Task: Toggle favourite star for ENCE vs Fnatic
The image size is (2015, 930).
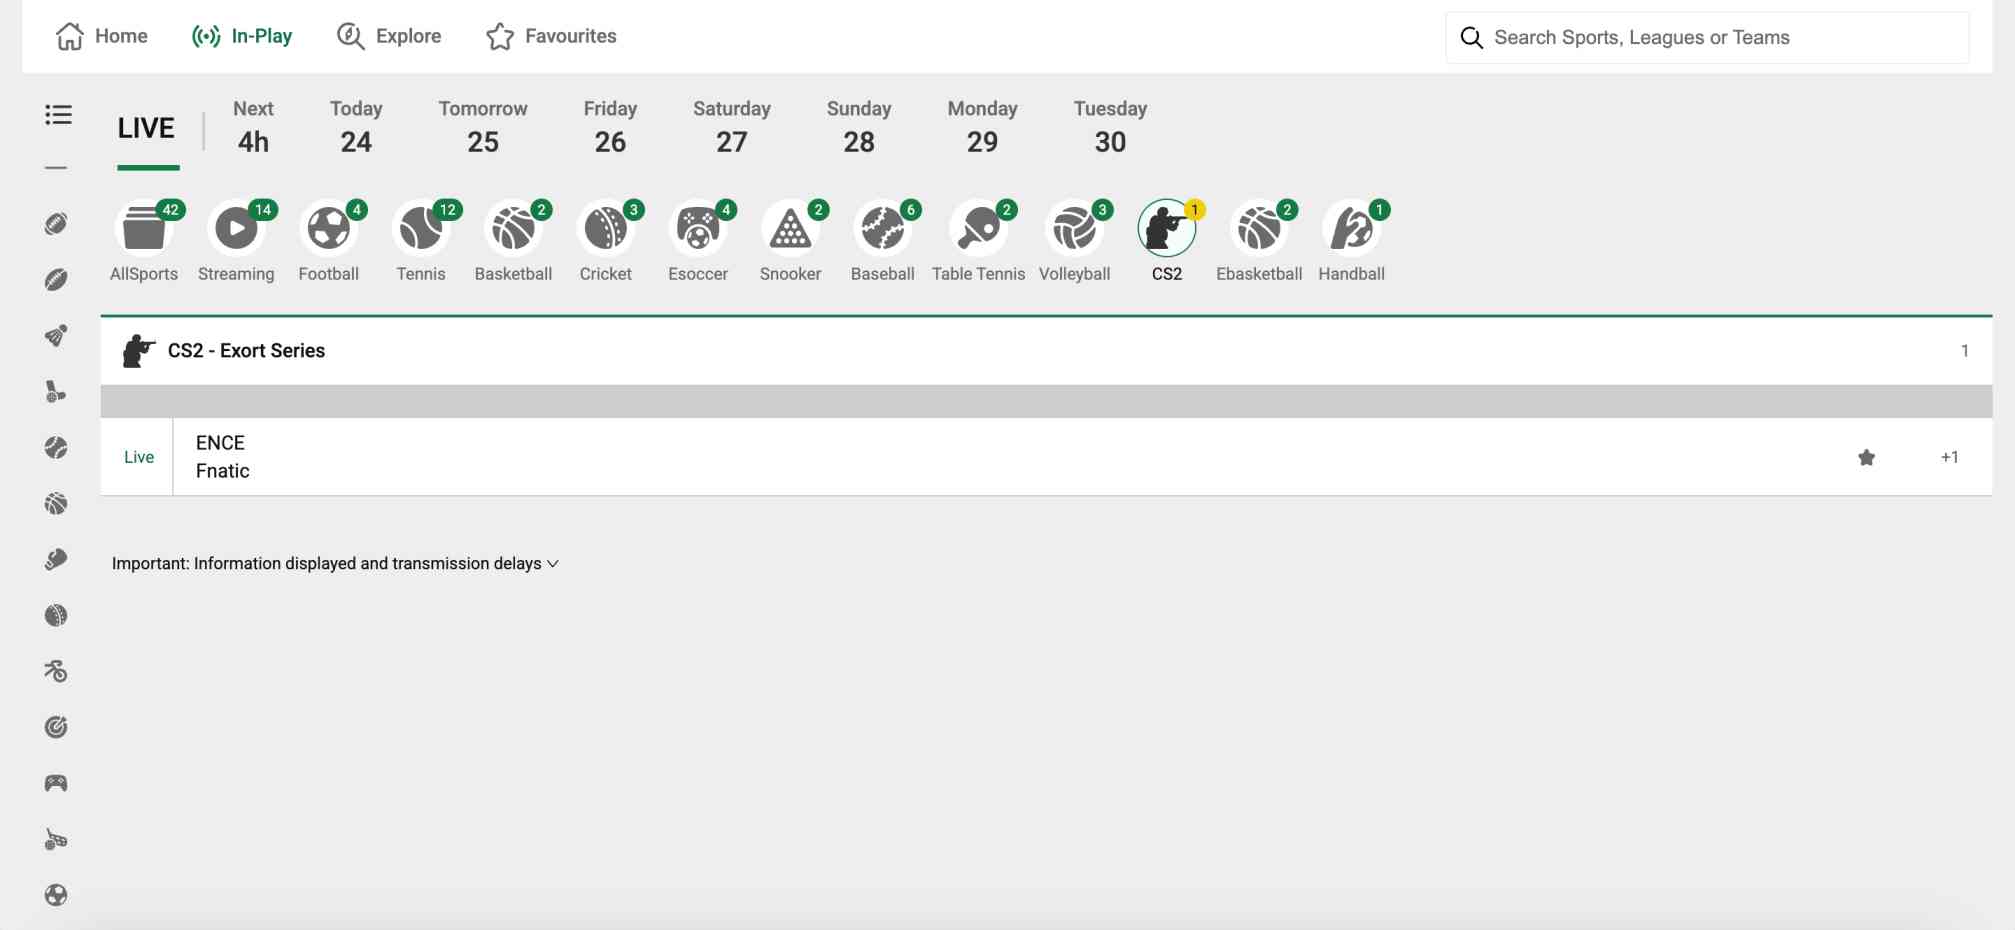Action: tap(1866, 457)
